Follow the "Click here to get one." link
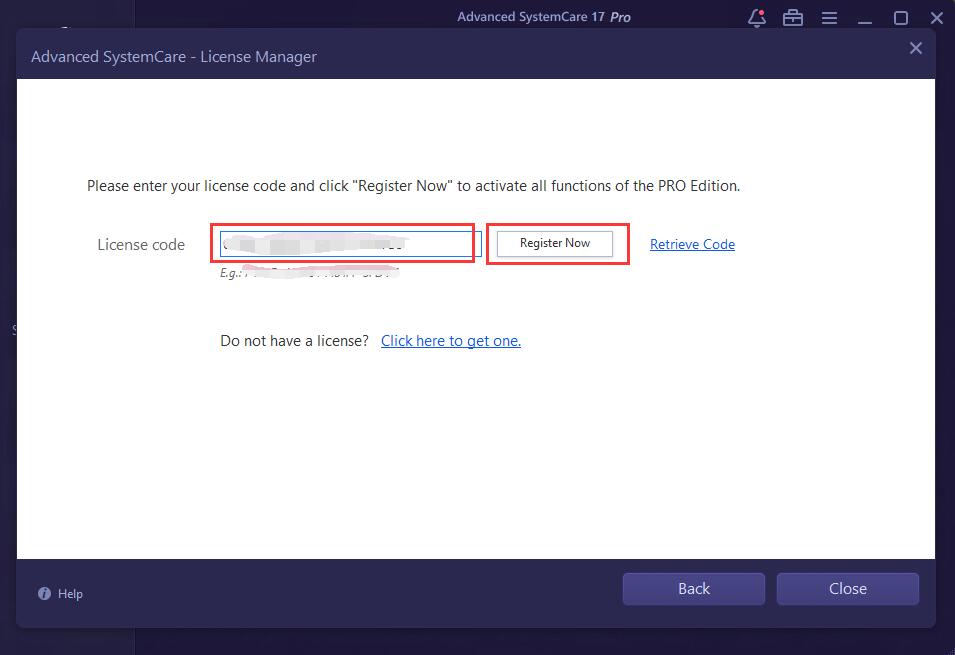This screenshot has height=655, width=955. point(451,341)
